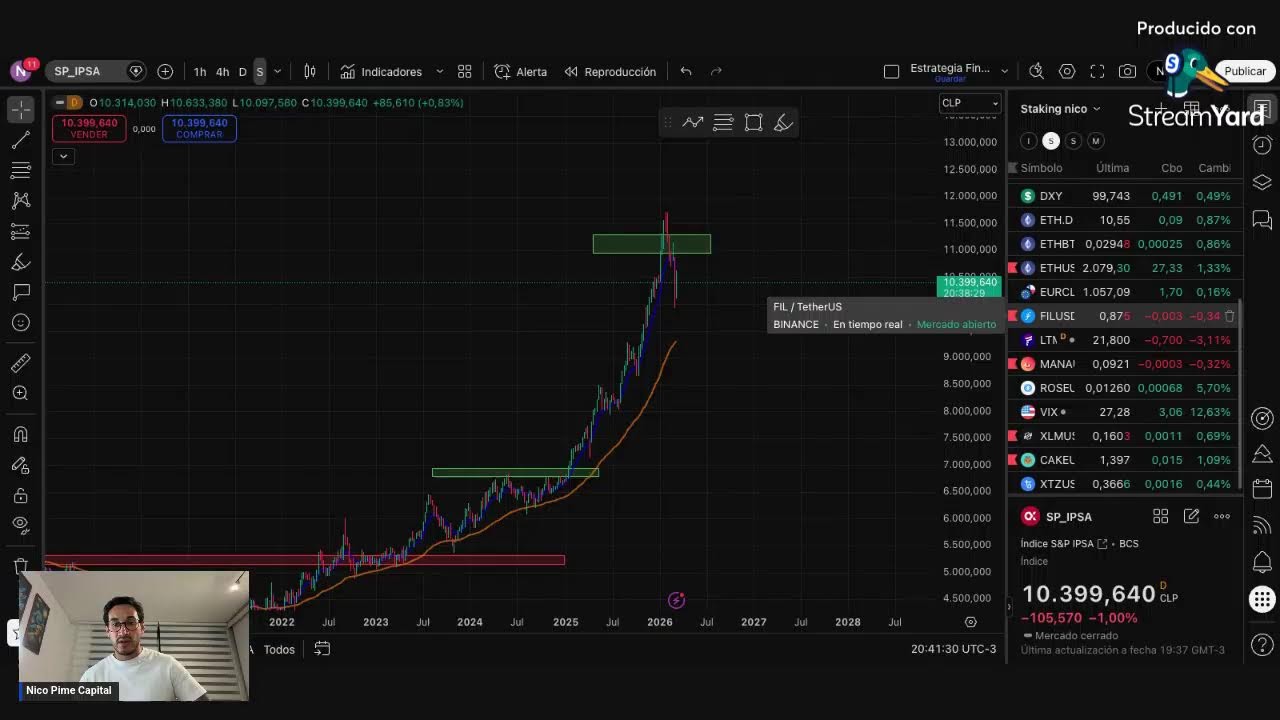Toggle magnet mode for drawings
The image size is (1280, 720).
point(21,434)
